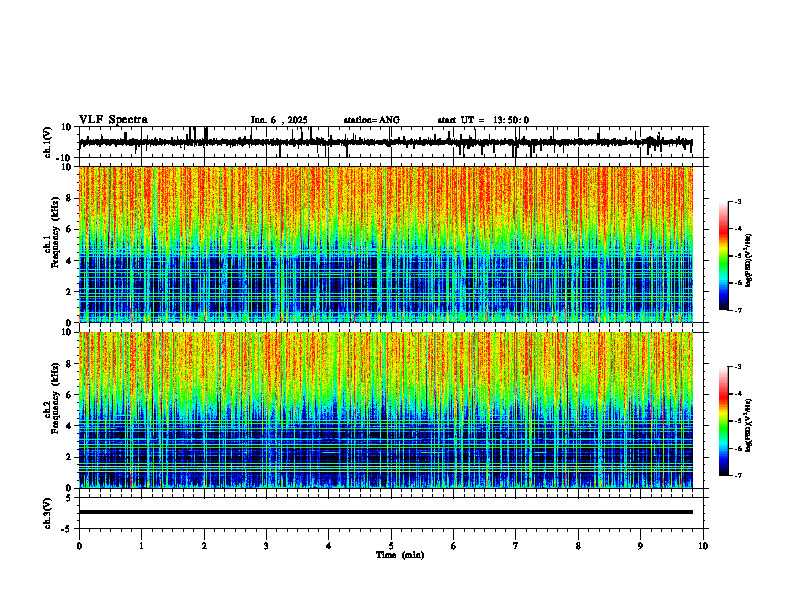Click the ch.2 colorbar log(PSD) label
The height and width of the screenshot is (612, 792).
(x=748, y=425)
